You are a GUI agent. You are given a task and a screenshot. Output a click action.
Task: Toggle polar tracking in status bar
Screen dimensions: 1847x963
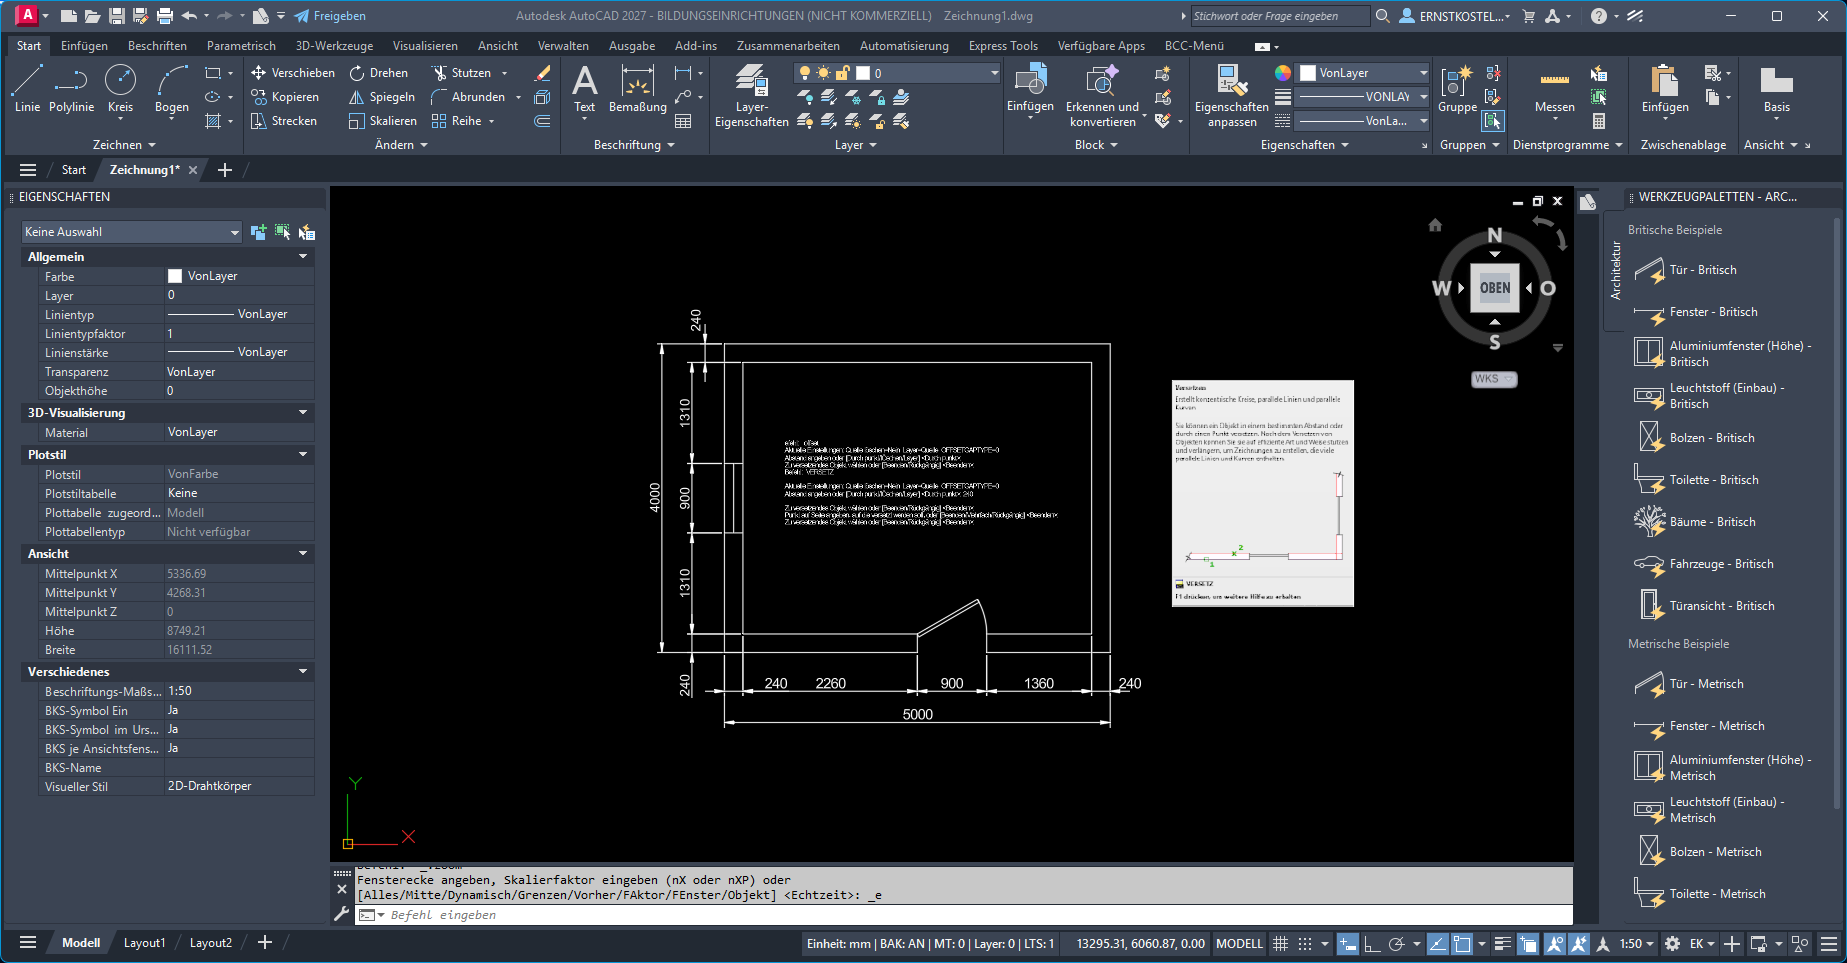(x=1397, y=943)
